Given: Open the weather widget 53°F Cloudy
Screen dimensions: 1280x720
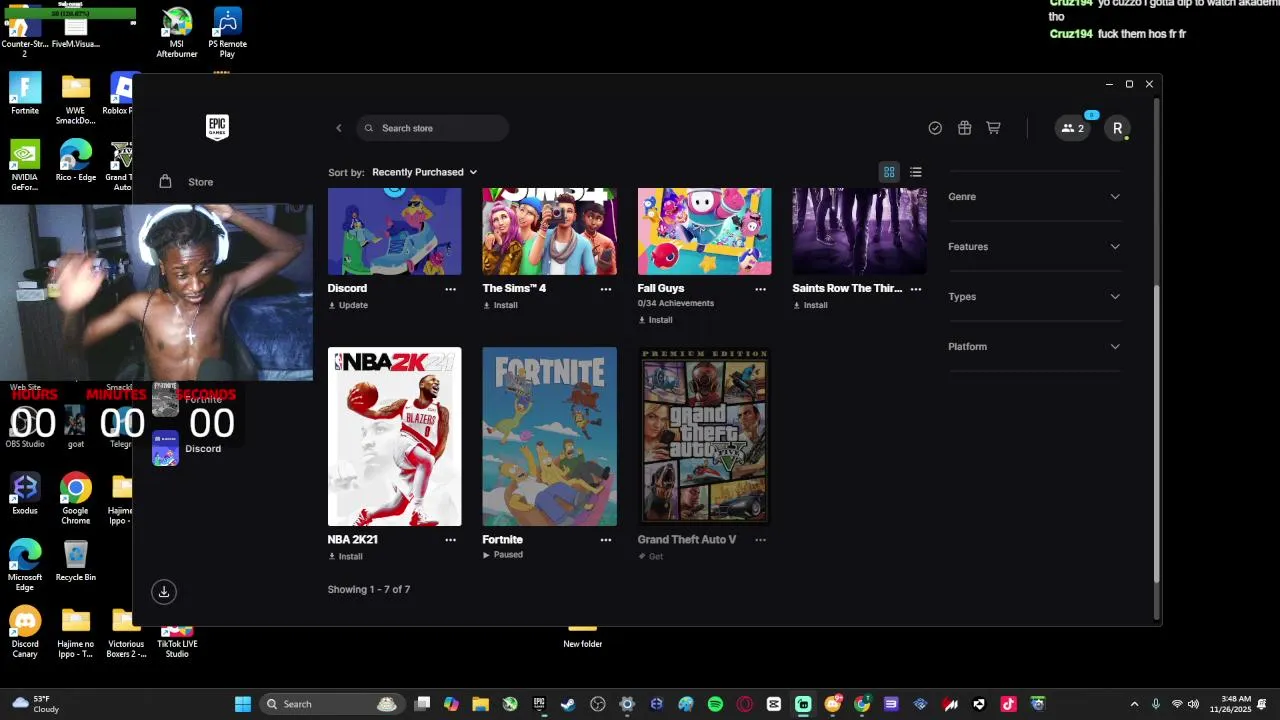Looking at the screenshot, I should (x=34, y=704).
